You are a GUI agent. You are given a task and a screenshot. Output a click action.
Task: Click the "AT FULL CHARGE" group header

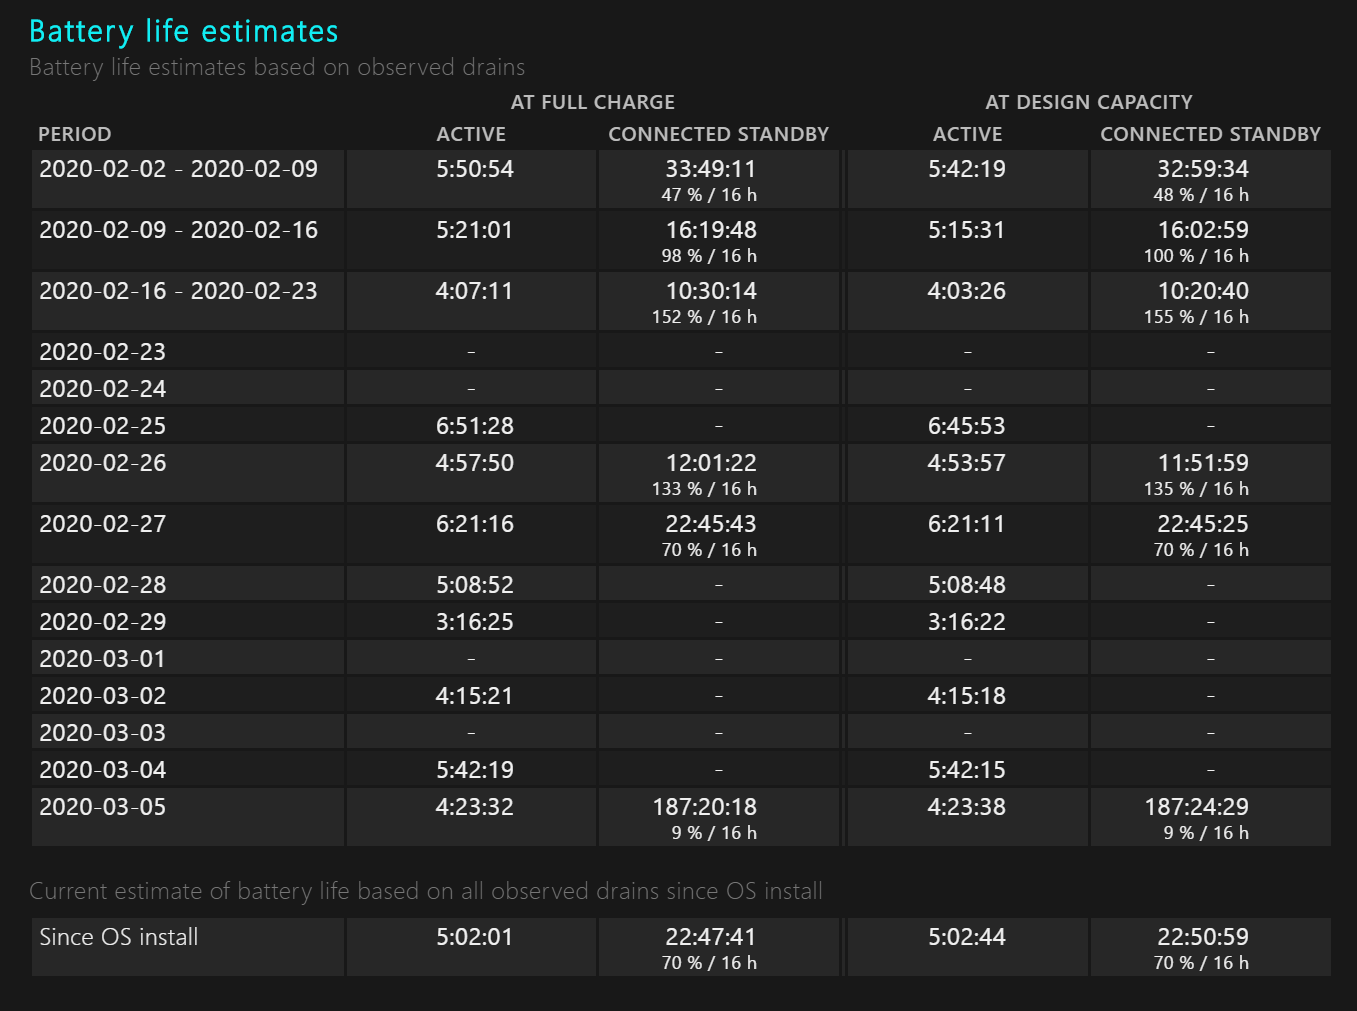(593, 102)
